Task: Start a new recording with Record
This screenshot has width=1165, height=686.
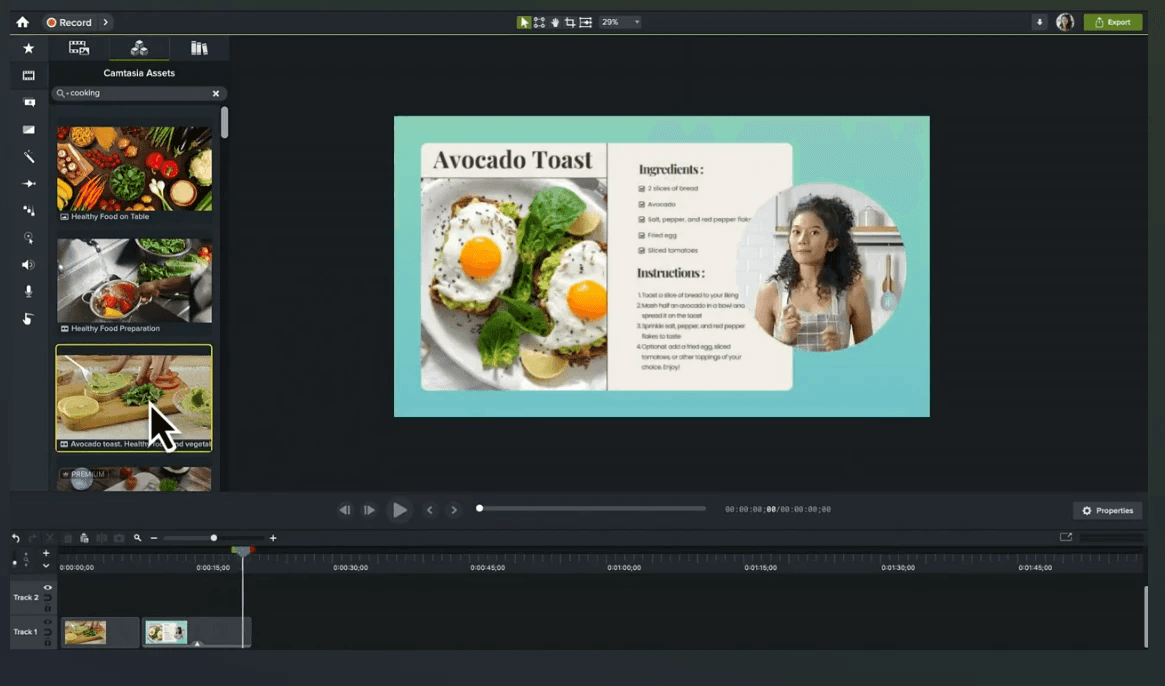Action: tap(69, 22)
